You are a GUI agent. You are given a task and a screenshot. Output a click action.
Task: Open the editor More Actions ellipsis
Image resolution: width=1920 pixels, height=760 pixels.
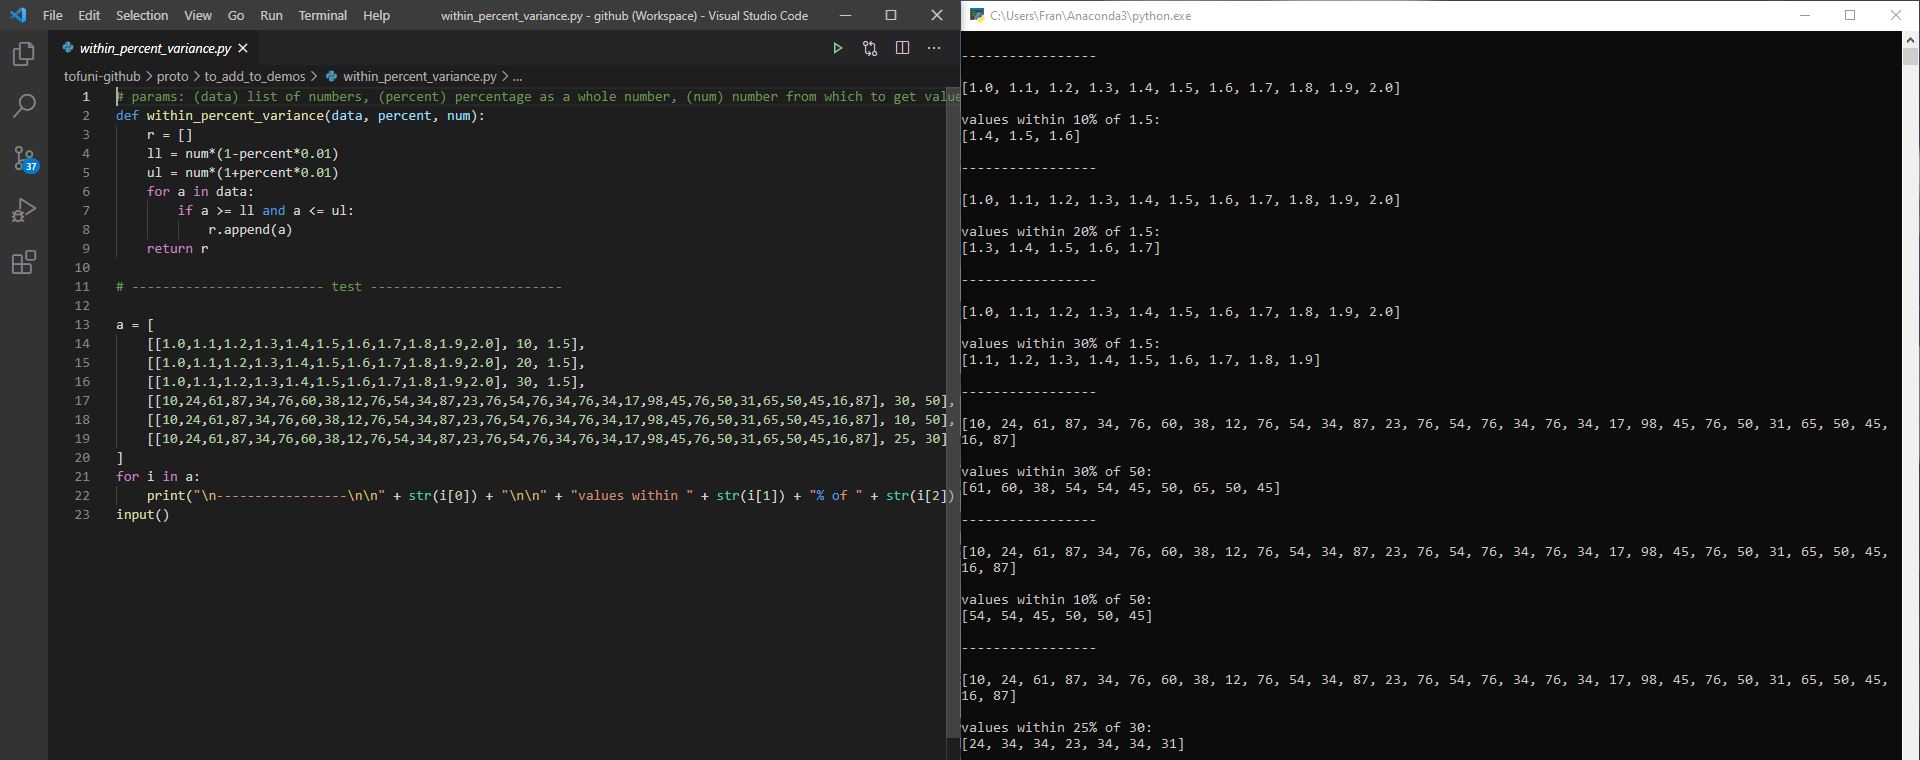(x=934, y=48)
